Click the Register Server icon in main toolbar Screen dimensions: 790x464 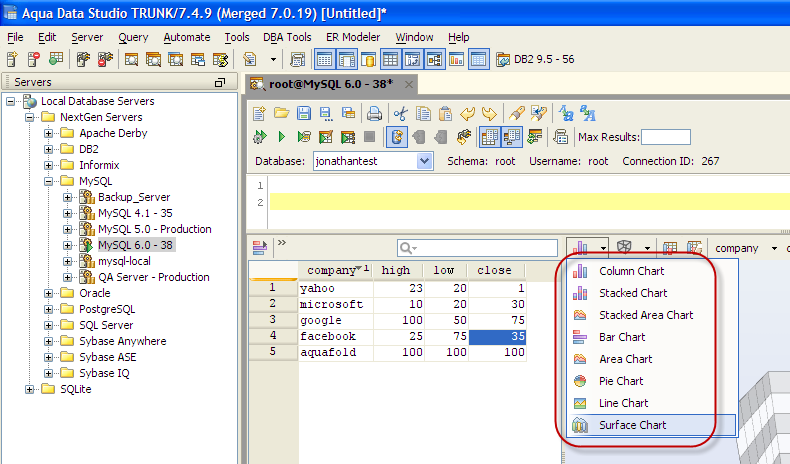click(12, 59)
